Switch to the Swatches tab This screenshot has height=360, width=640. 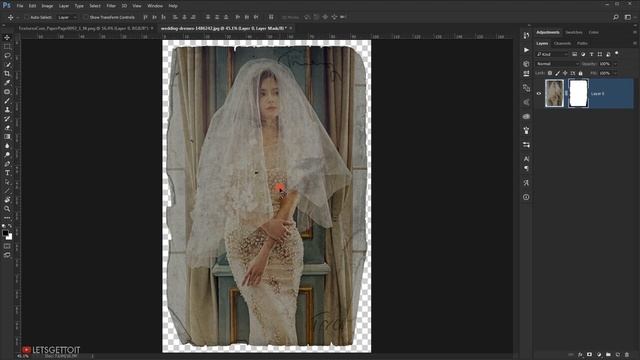[573, 32]
